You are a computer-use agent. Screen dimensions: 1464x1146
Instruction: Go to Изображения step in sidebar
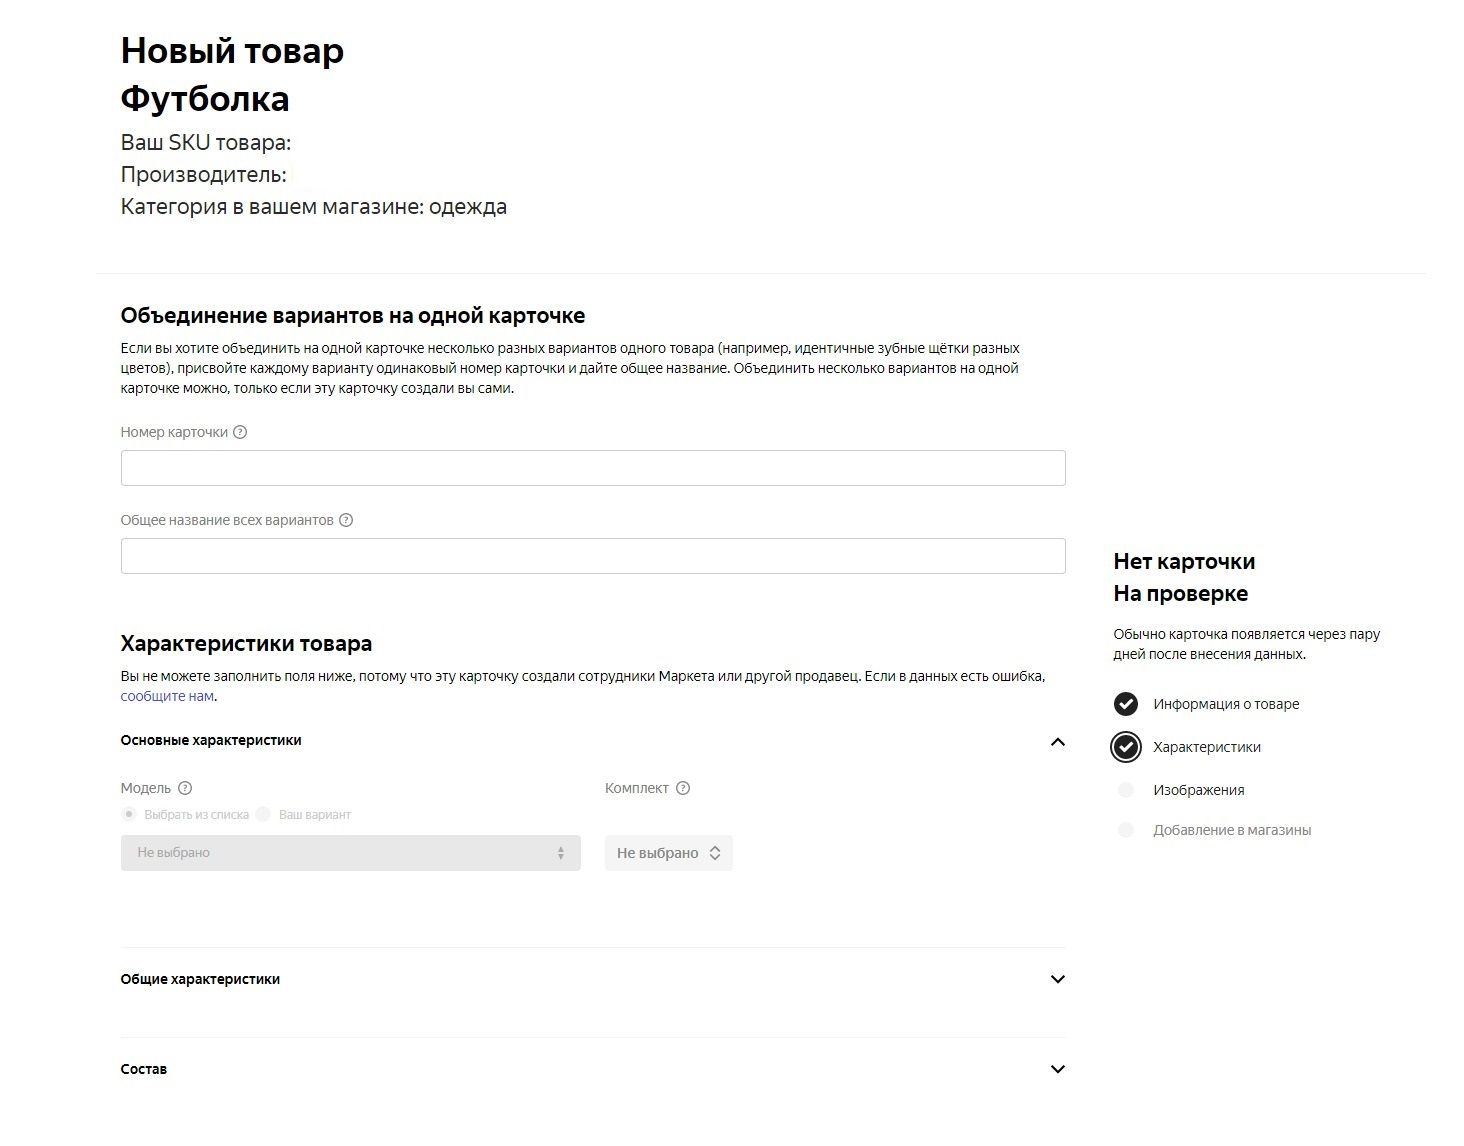click(1198, 790)
